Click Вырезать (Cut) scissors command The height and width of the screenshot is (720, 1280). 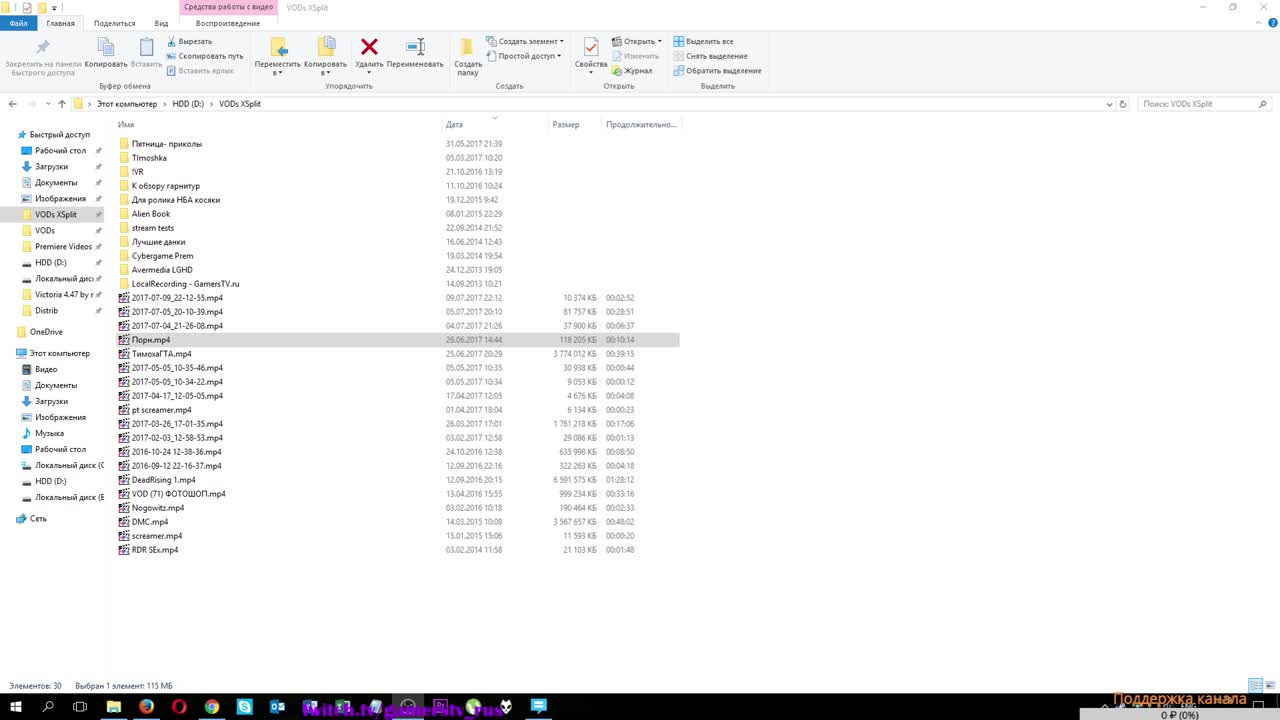[x=189, y=42]
